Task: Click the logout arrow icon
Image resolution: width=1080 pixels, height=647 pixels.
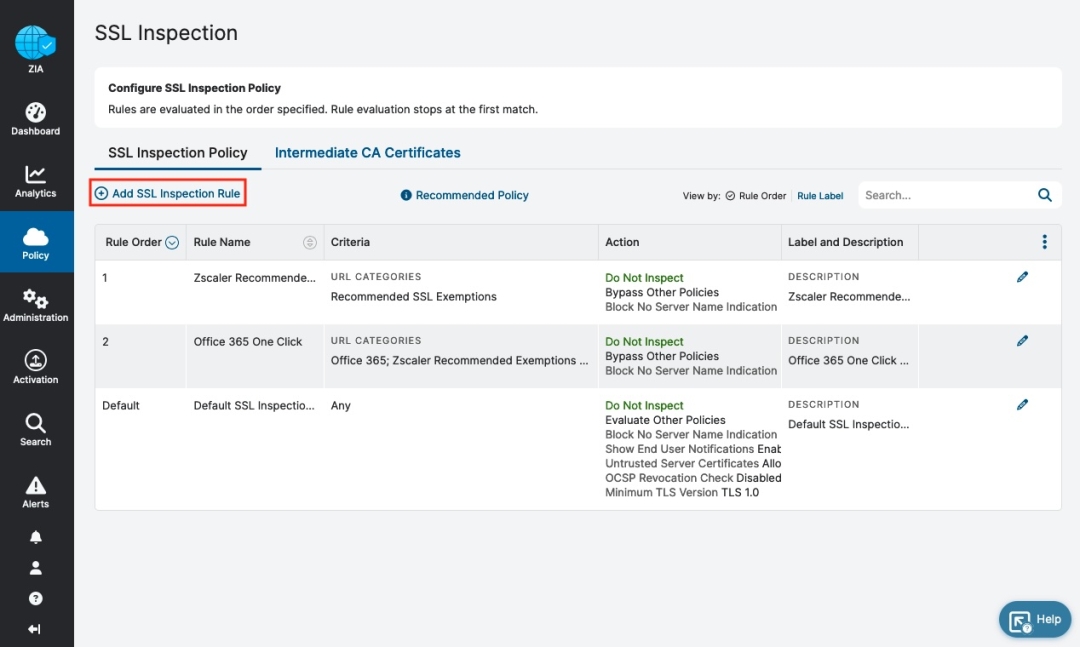Action: [36, 629]
